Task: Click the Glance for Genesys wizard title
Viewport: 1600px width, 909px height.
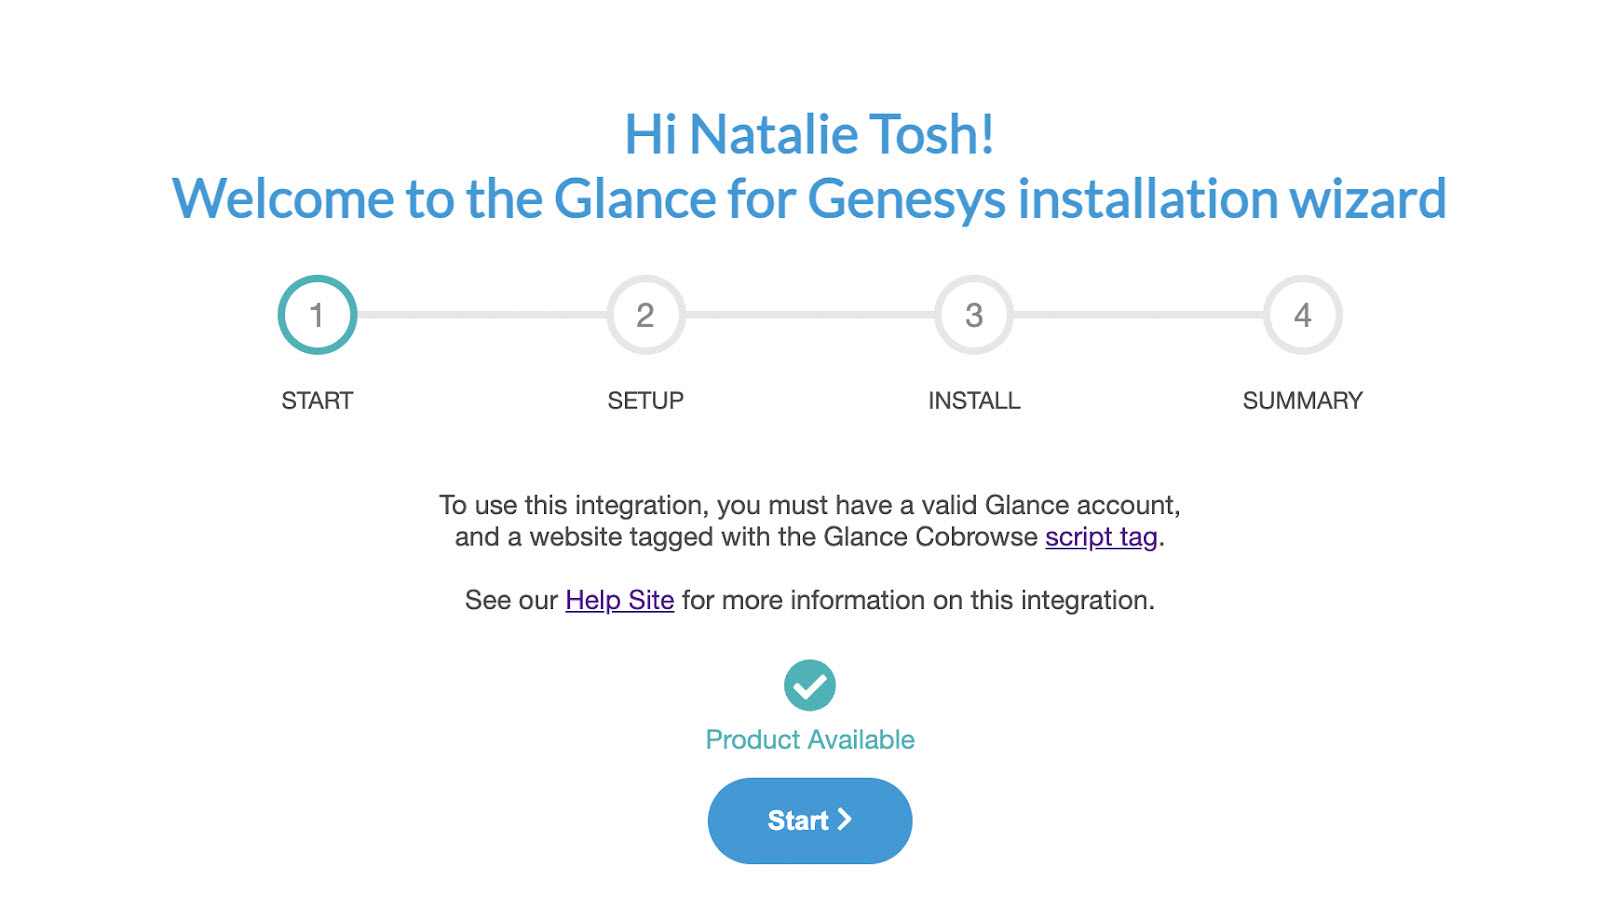Action: 810,198
